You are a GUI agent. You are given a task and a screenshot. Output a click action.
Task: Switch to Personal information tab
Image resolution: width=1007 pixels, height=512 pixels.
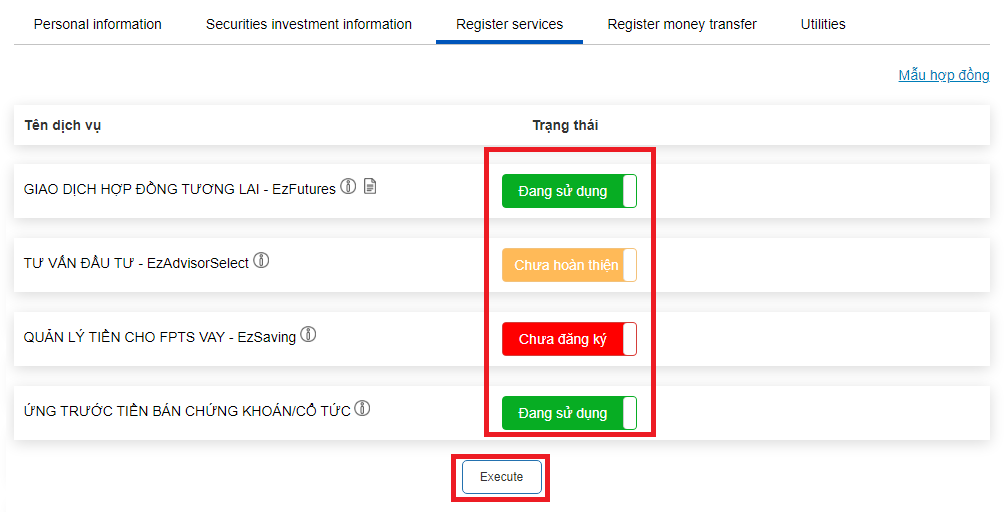coord(98,24)
